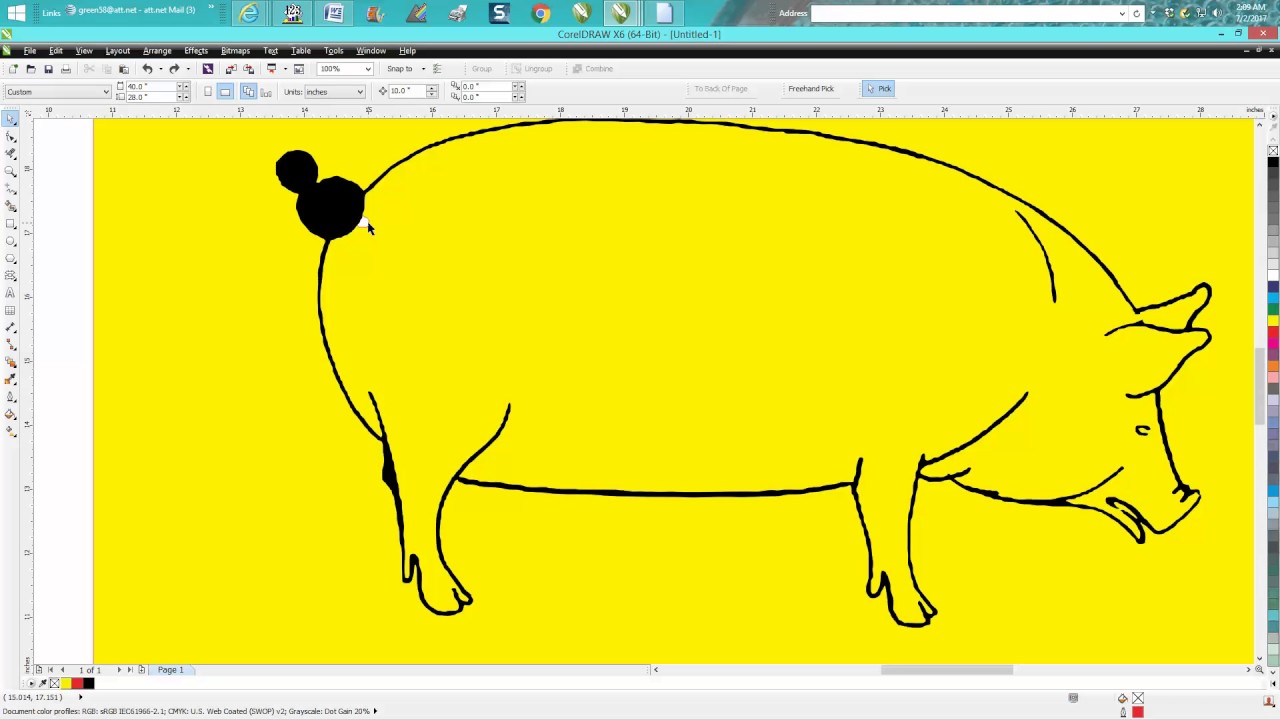The image size is (1280, 720).
Task: Open Google Chrome from the taskbar
Action: [540, 13]
